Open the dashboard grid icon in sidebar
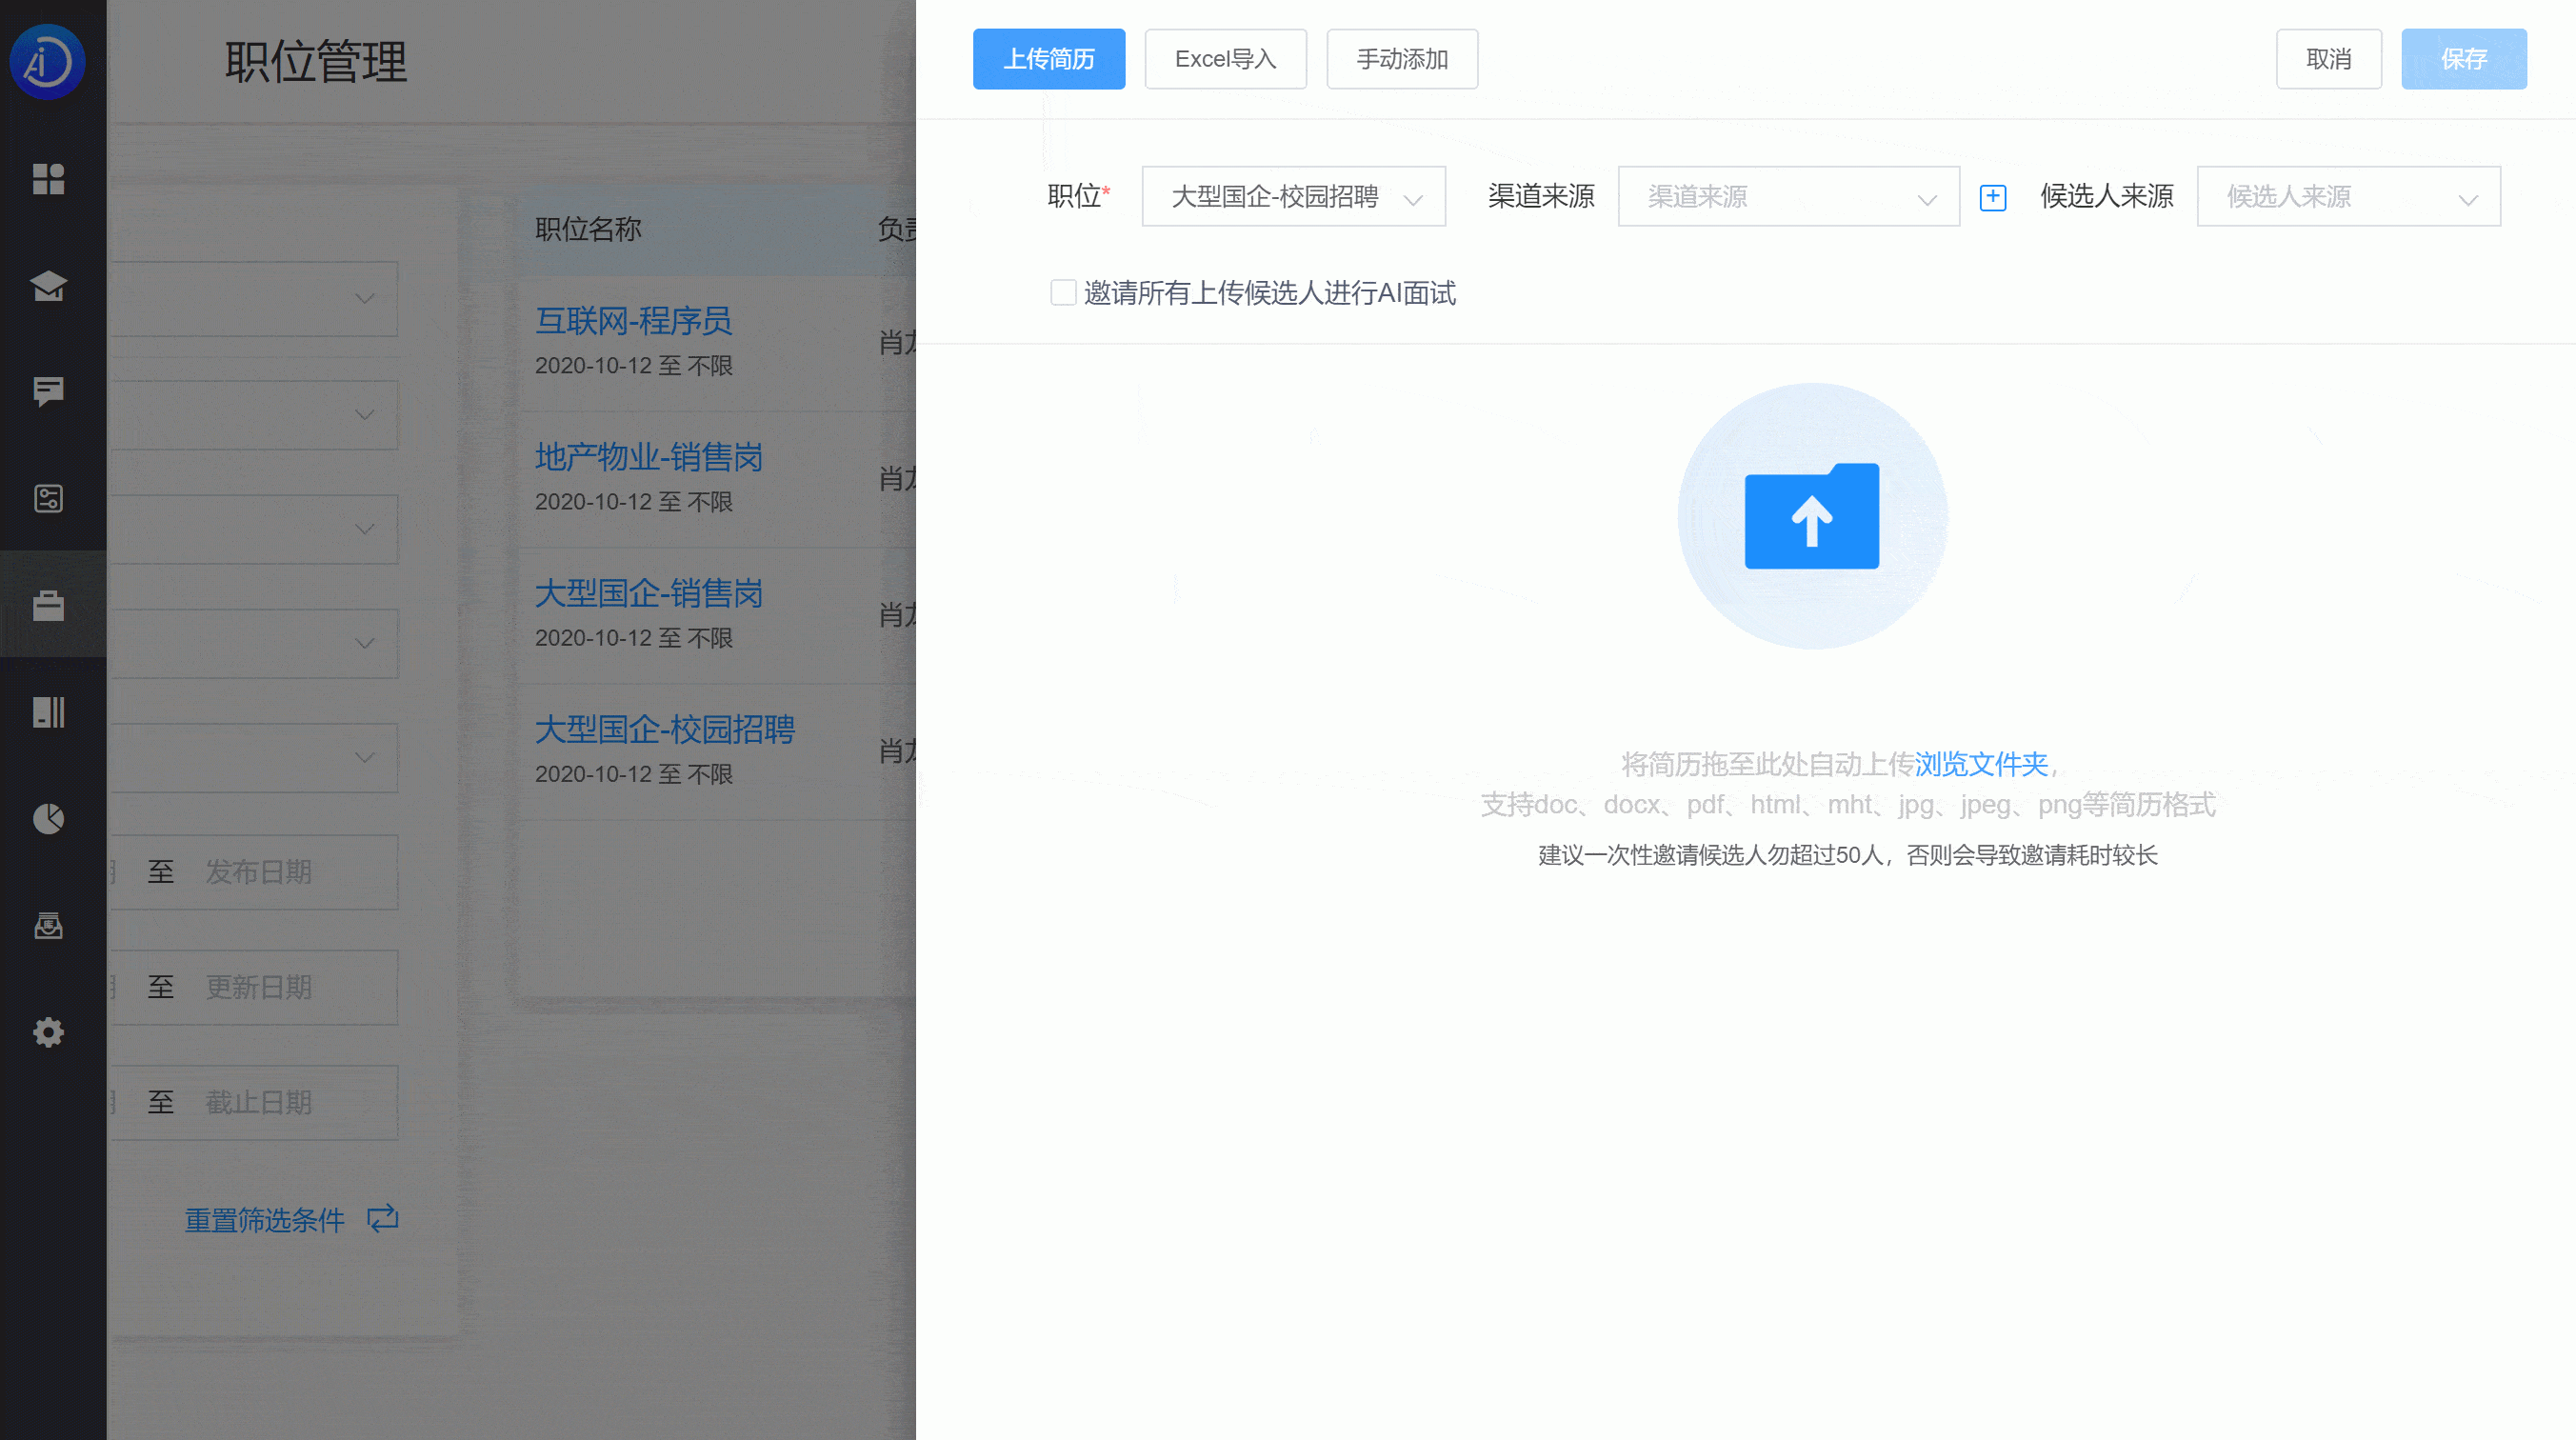This screenshot has width=2576, height=1440. click(x=49, y=181)
